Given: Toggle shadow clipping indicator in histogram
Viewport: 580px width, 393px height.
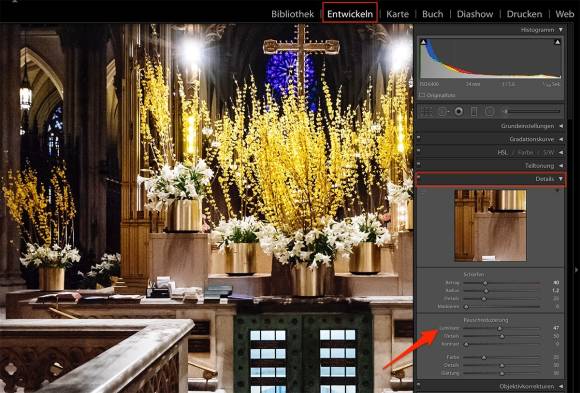Looking at the screenshot, I should (x=424, y=42).
